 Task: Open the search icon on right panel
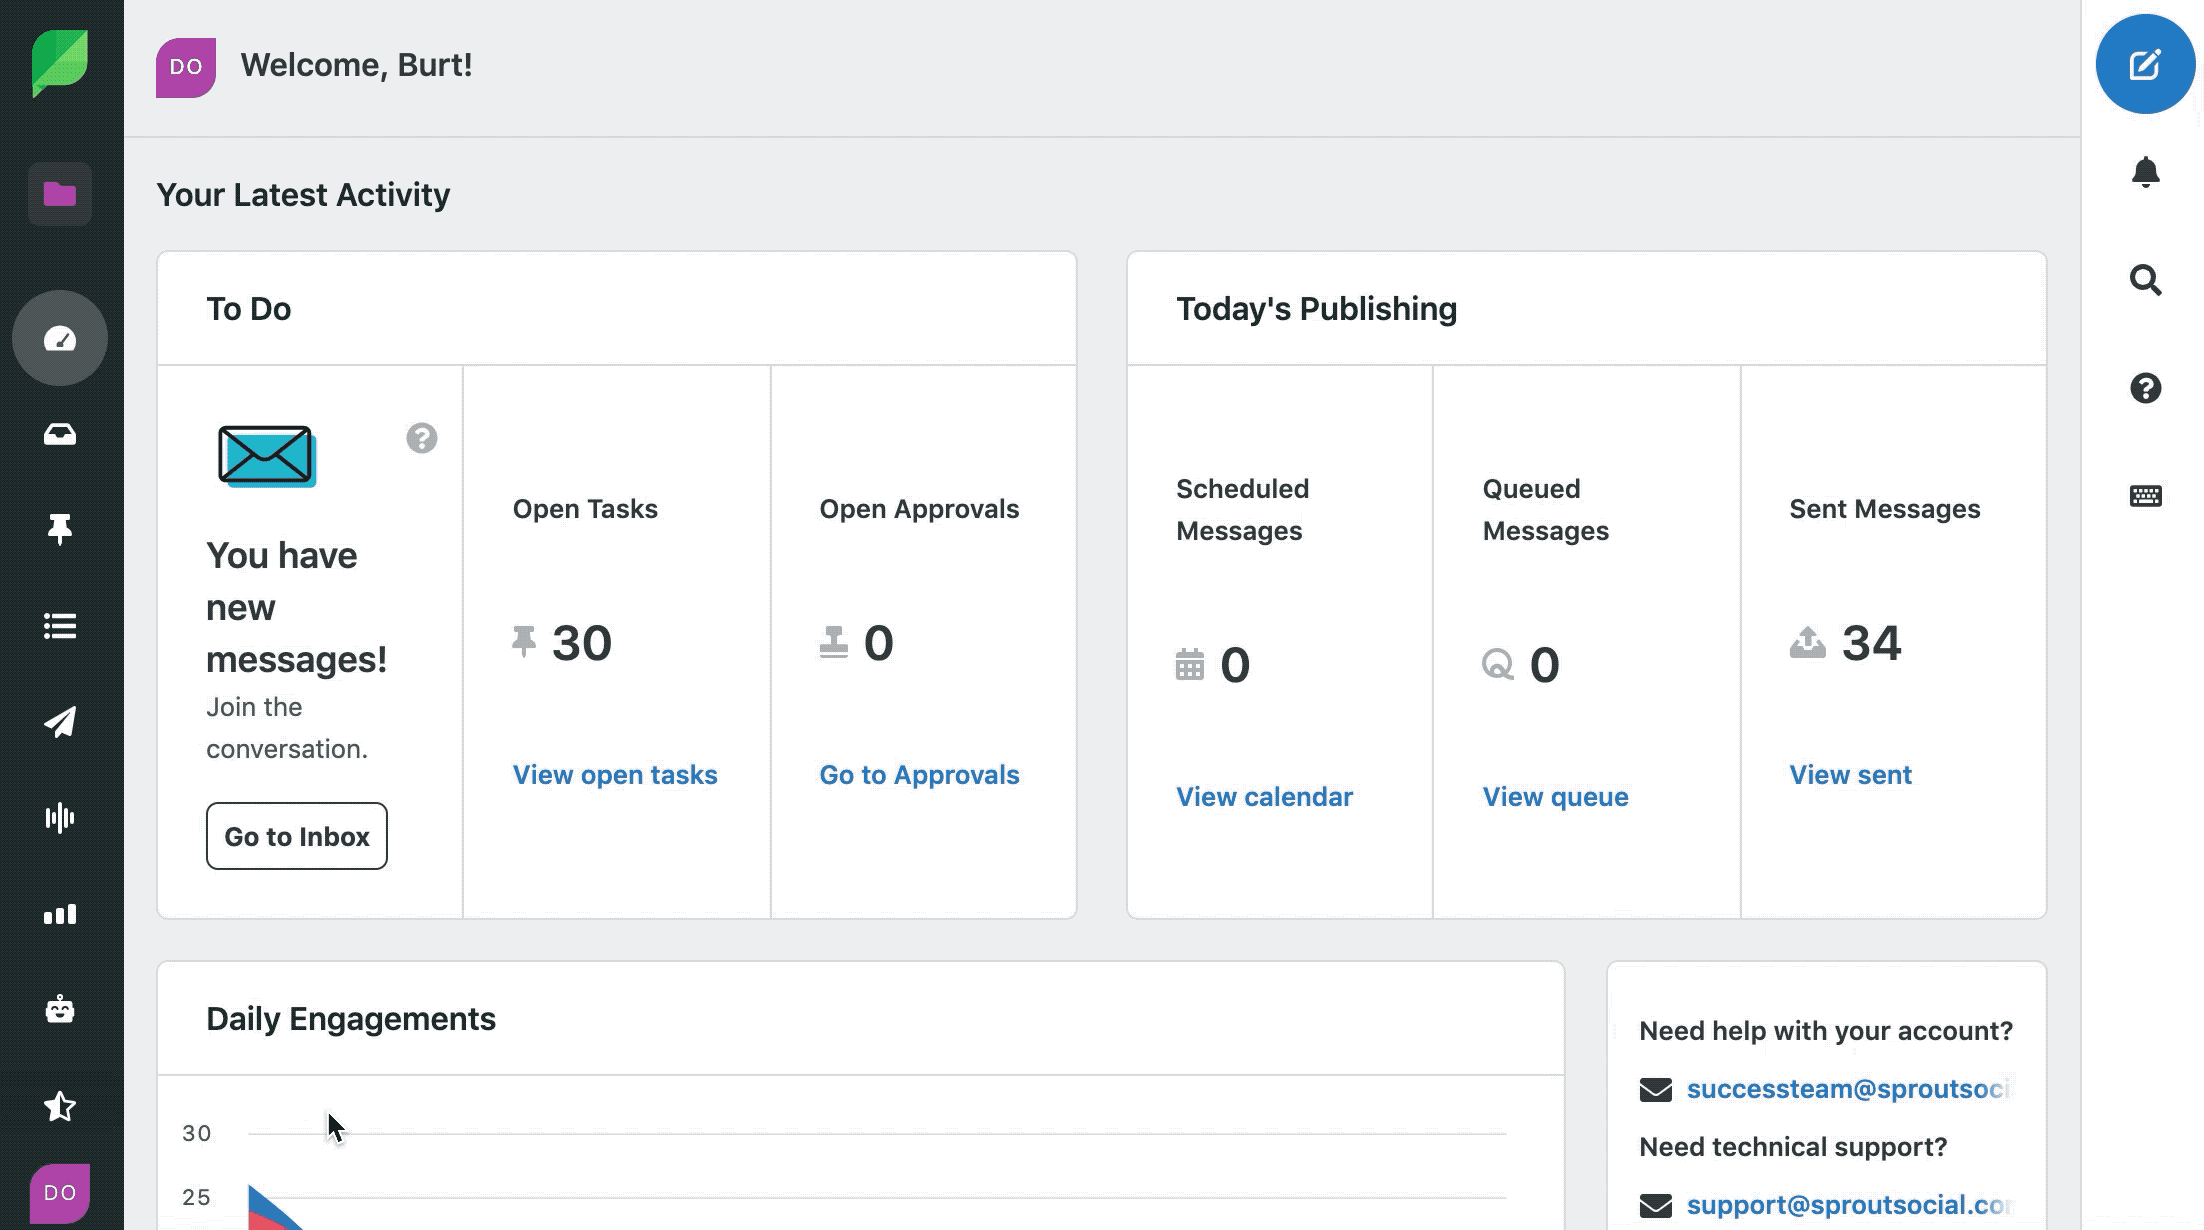[2146, 280]
